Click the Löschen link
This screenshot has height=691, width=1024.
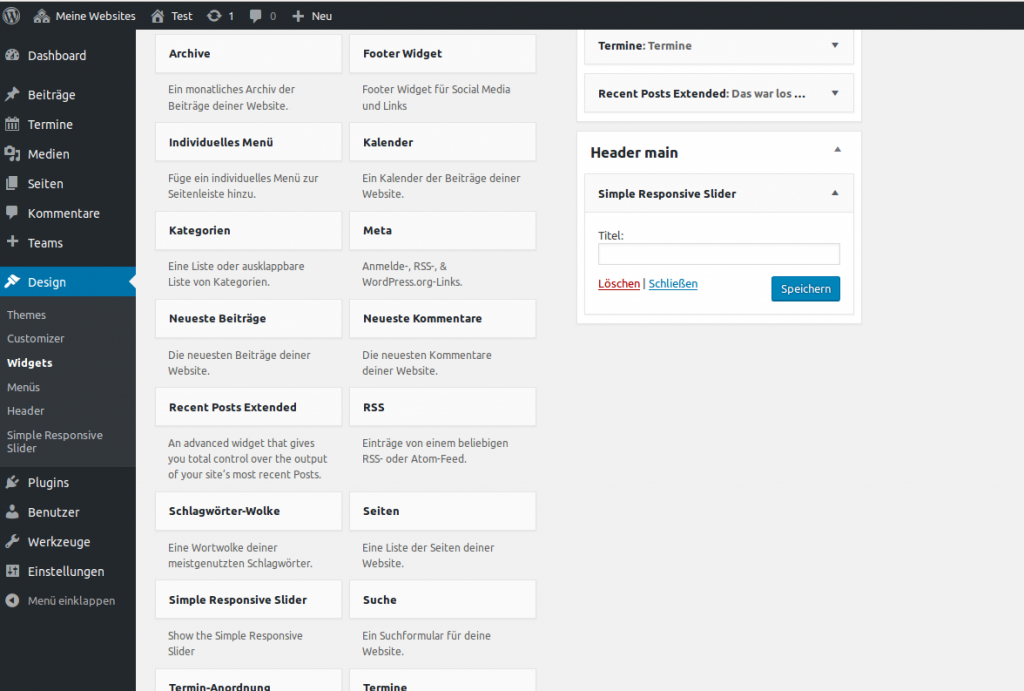click(618, 283)
